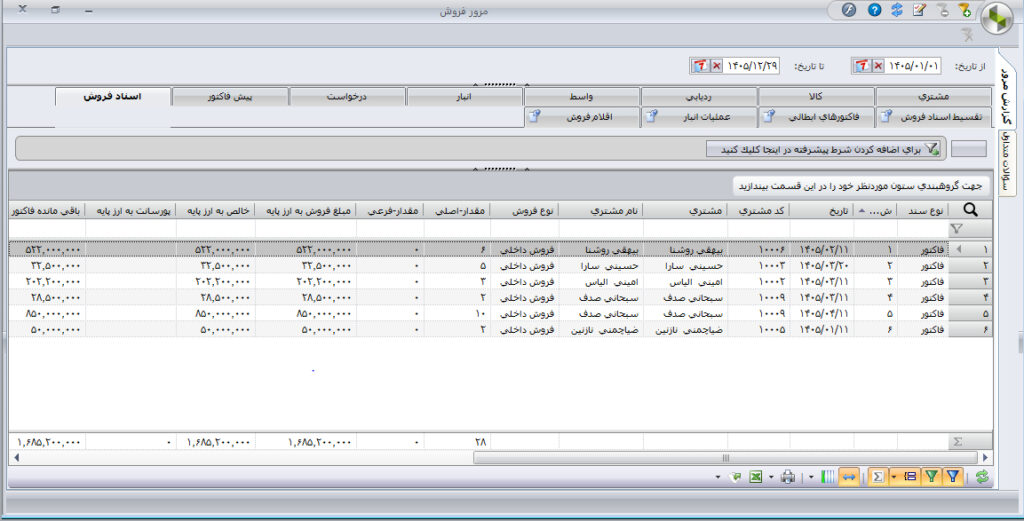Open calendar picker for the from-date field

point(862,66)
